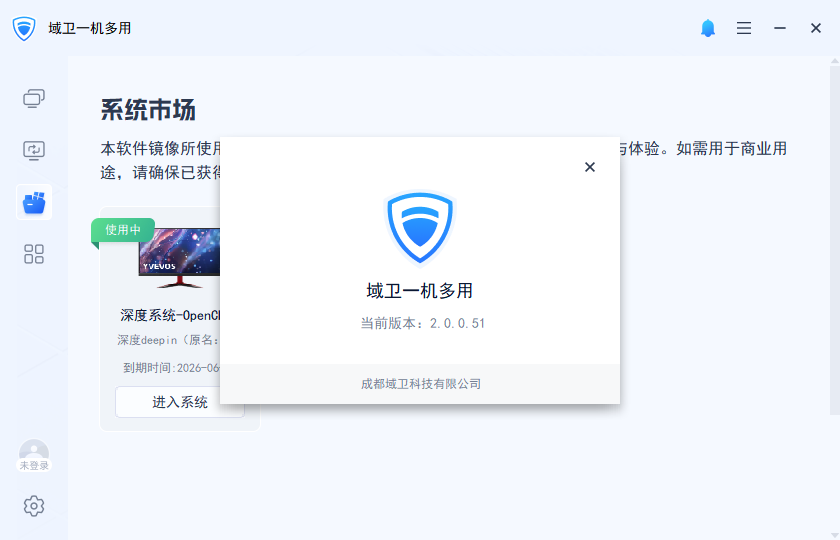This screenshot has height=540, width=840.
Task: Select the system market store sidebar icon
Action: pos(34,202)
